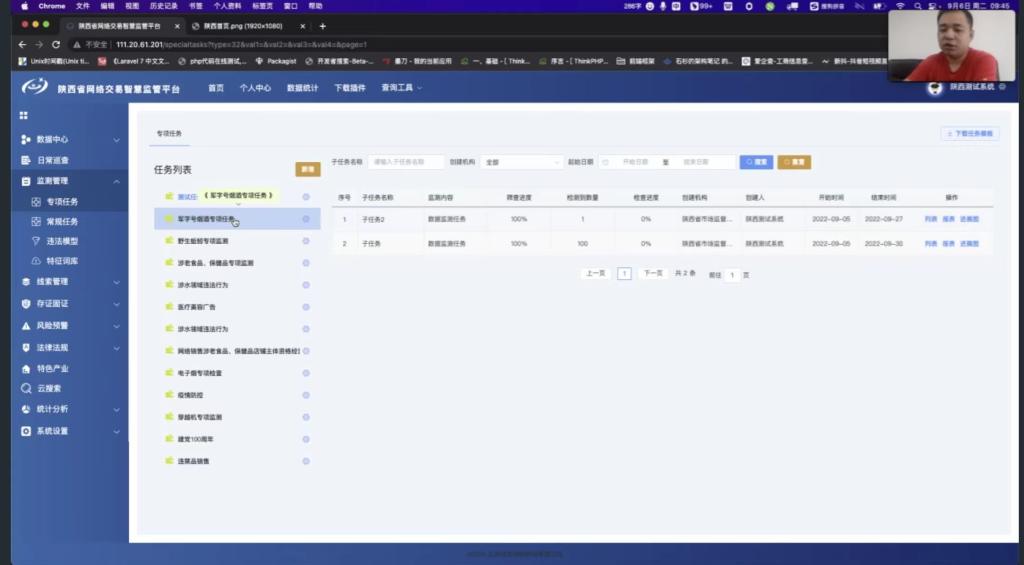Click the 日常巡查 sidebar icon
The image size is (1024, 565).
25,160
